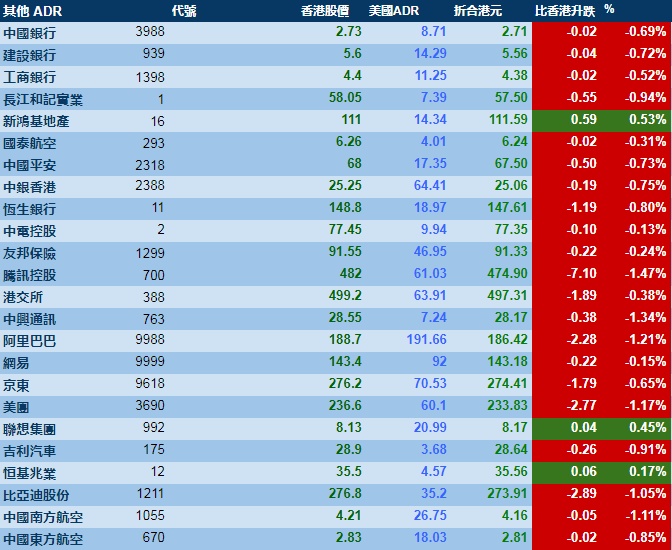Select the 恒基兆業 stock name
Viewport: 672px width, 550px height.
(30, 473)
